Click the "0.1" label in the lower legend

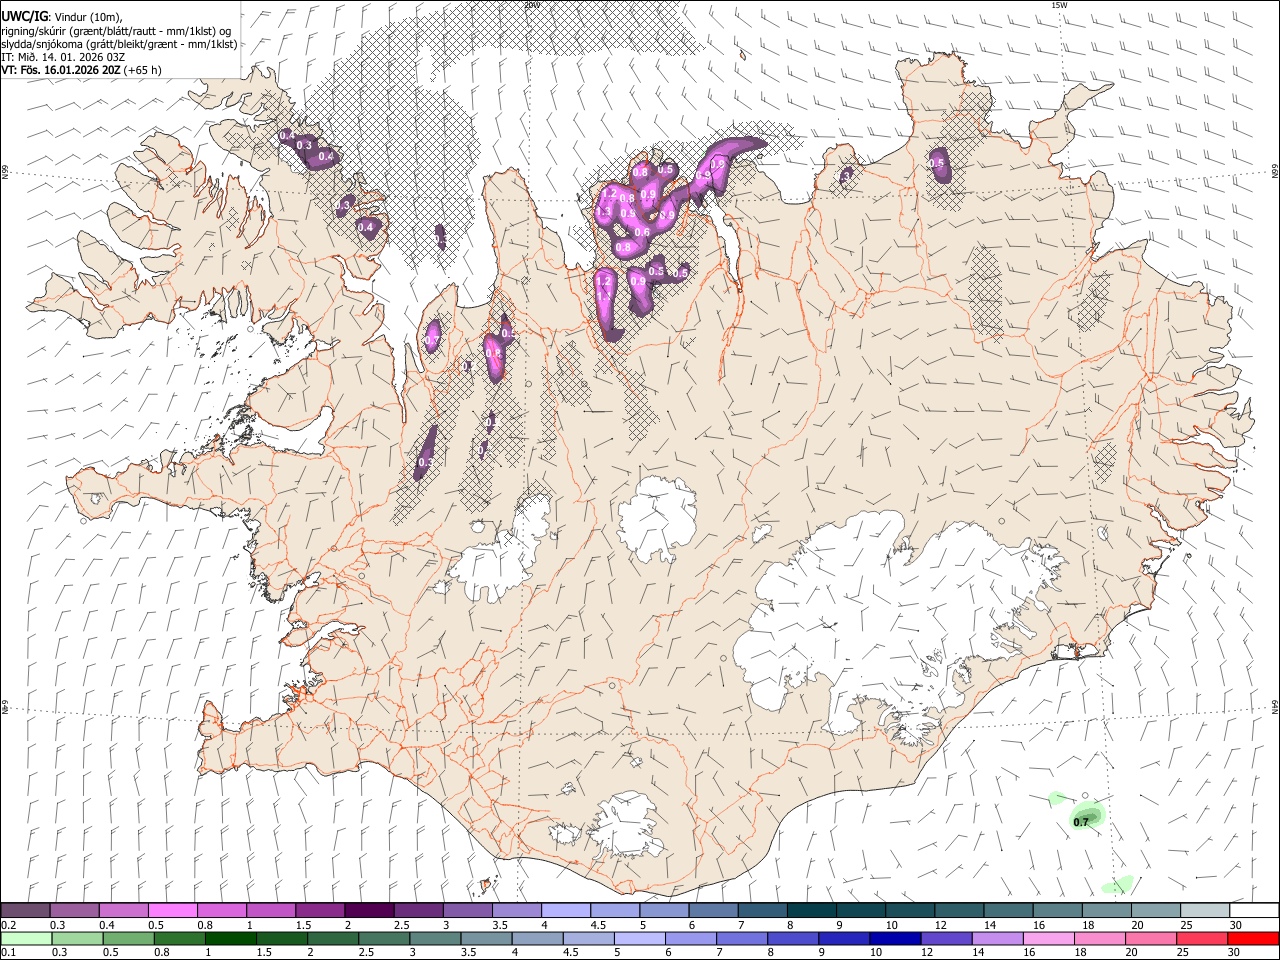[9, 953]
